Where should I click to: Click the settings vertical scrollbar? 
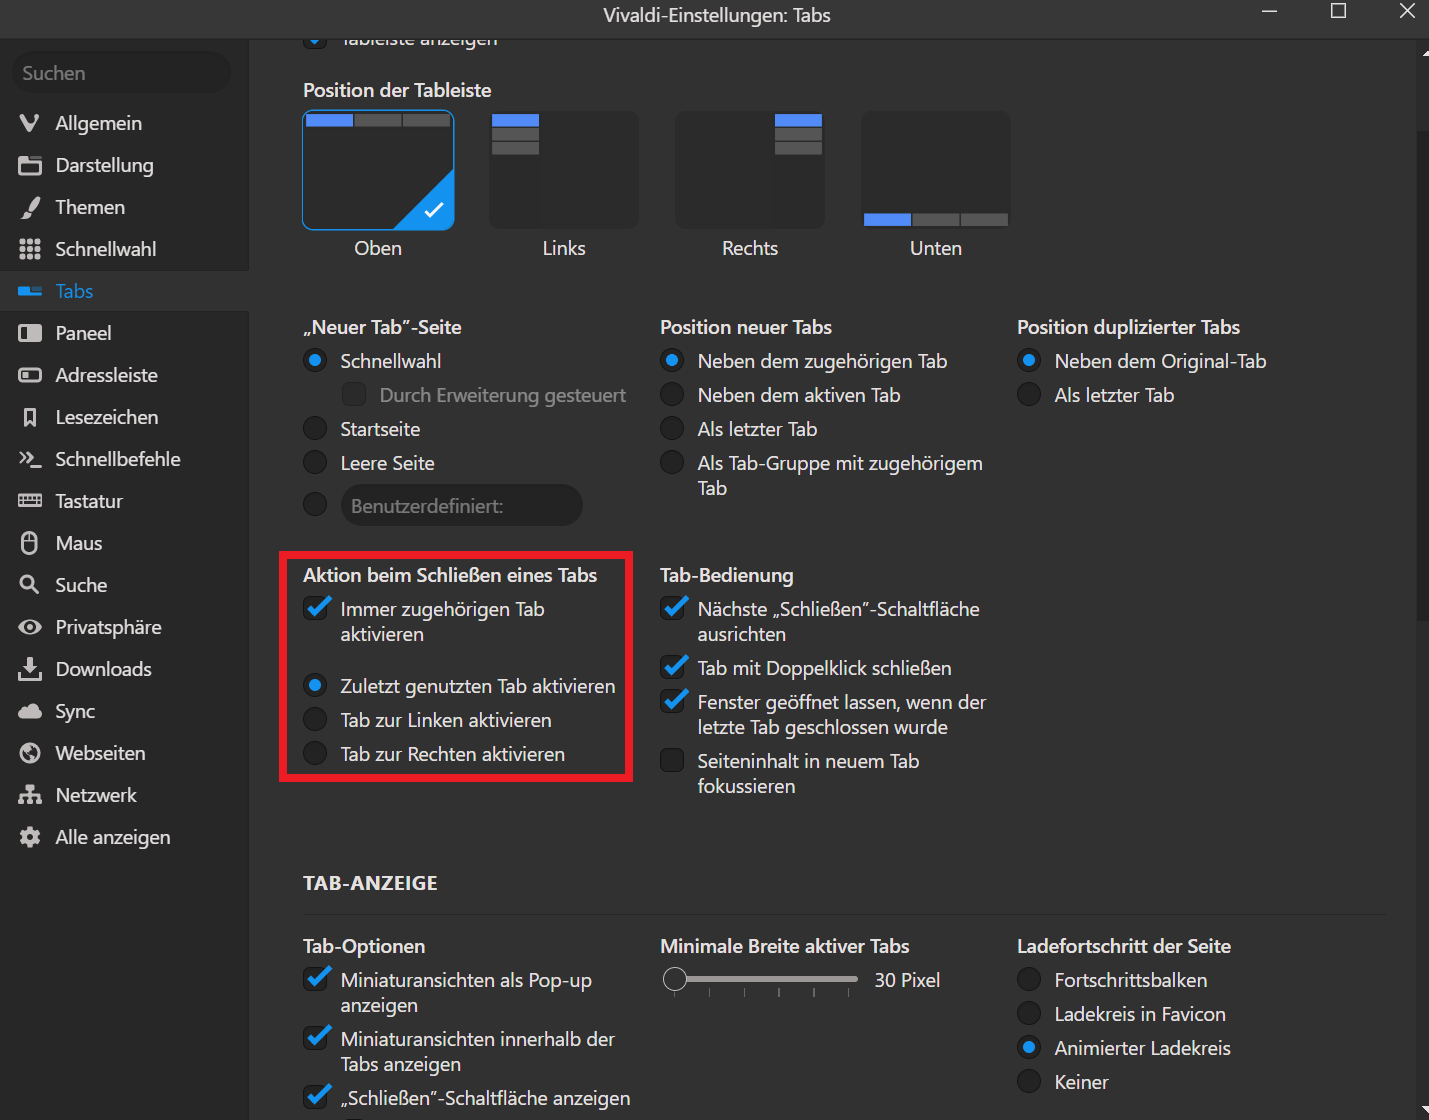pos(1423,375)
